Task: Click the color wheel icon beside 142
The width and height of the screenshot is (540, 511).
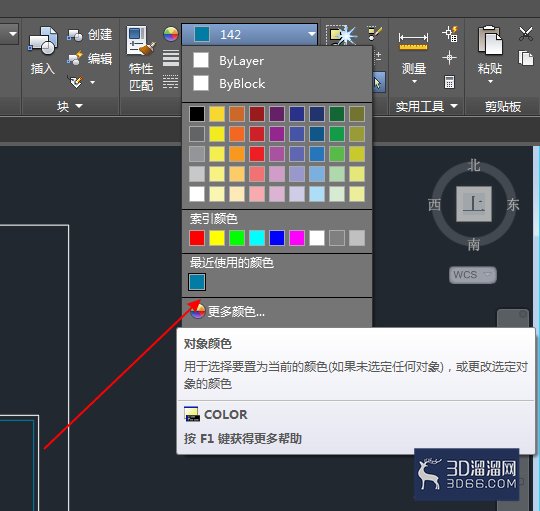Action: pyautogui.click(x=170, y=34)
